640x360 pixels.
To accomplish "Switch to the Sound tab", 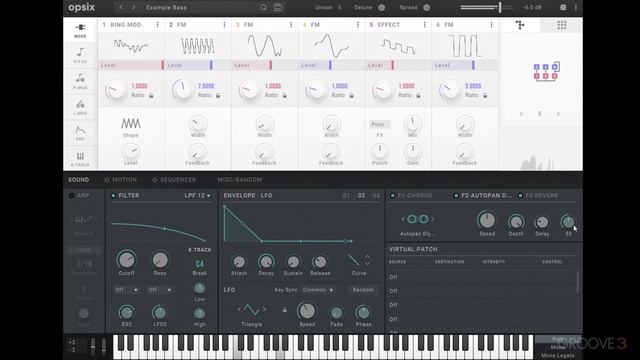I will point(78,180).
